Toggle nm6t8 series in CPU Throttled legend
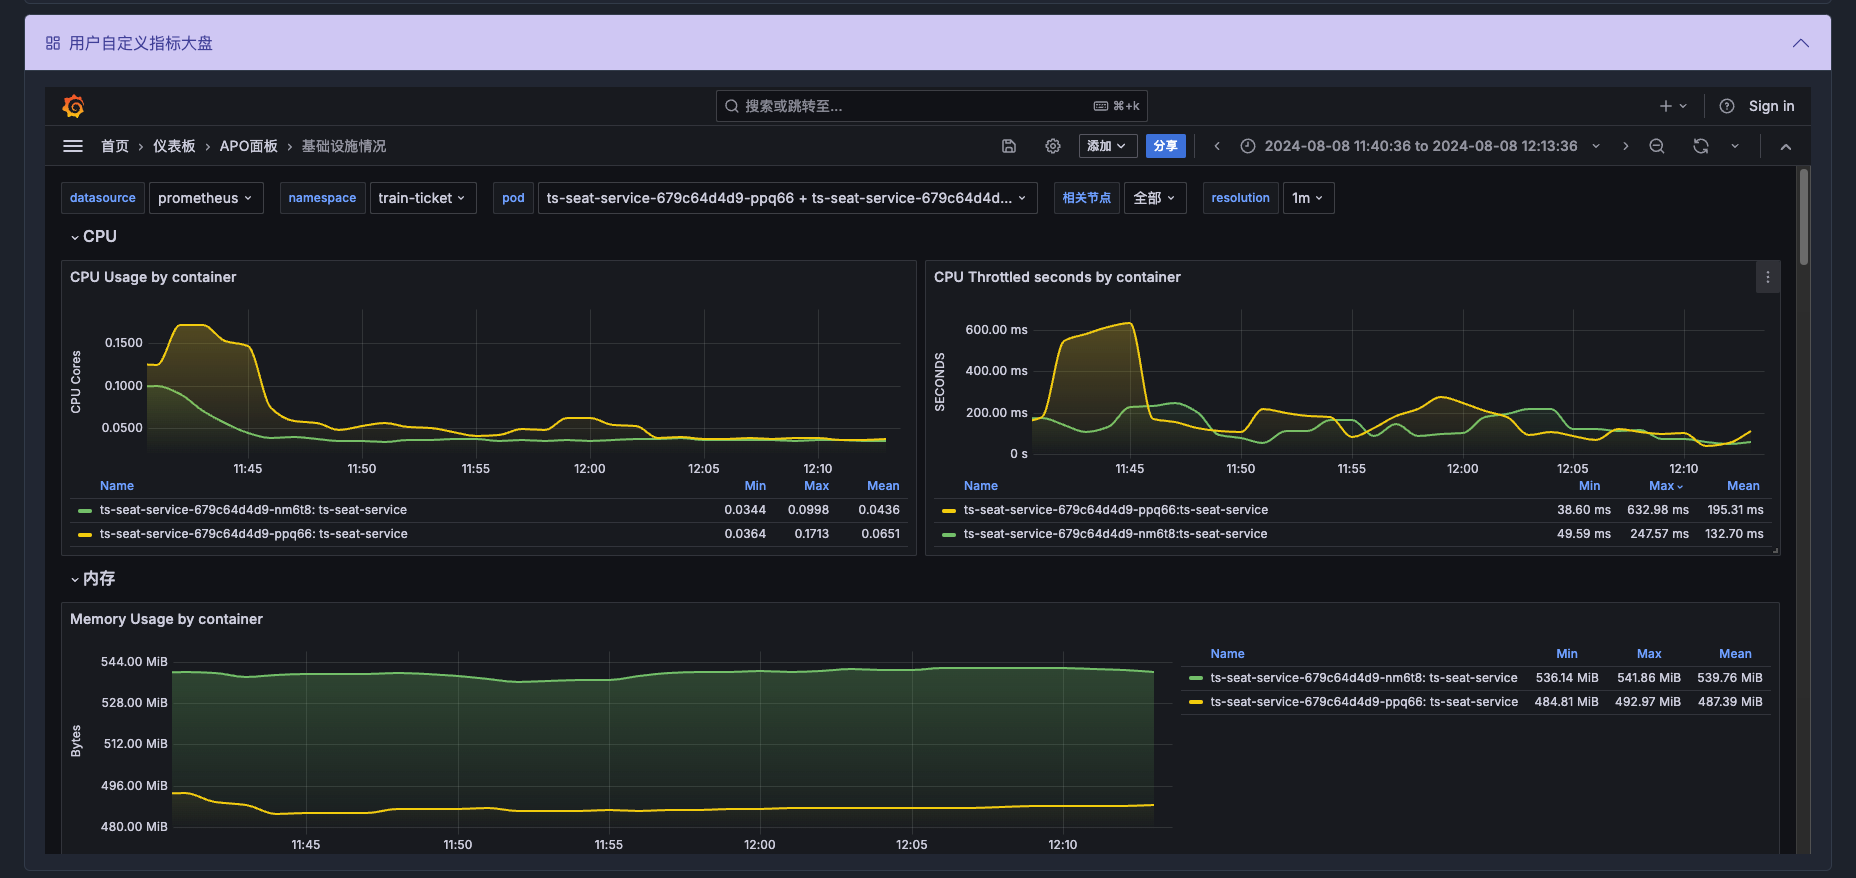The height and width of the screenshot is (878, 1856). click(1115, 534)
